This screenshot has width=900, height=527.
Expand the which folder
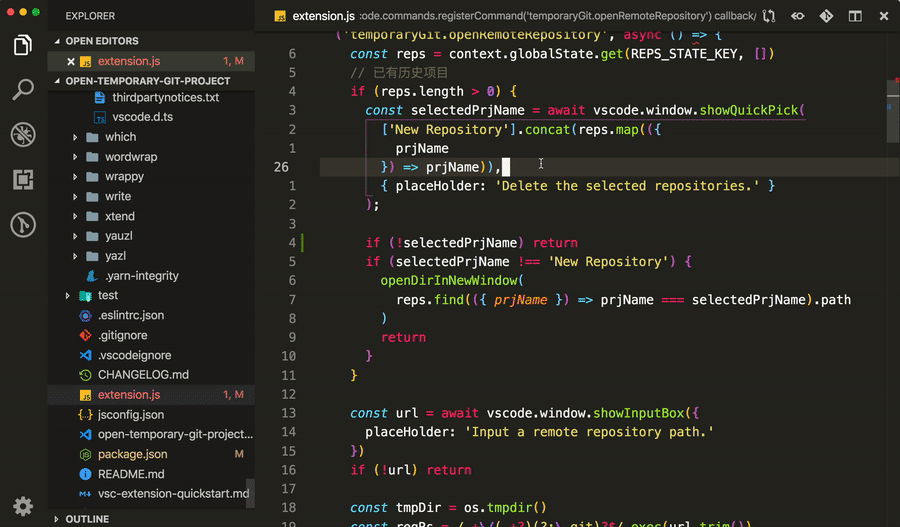(75, 137)
